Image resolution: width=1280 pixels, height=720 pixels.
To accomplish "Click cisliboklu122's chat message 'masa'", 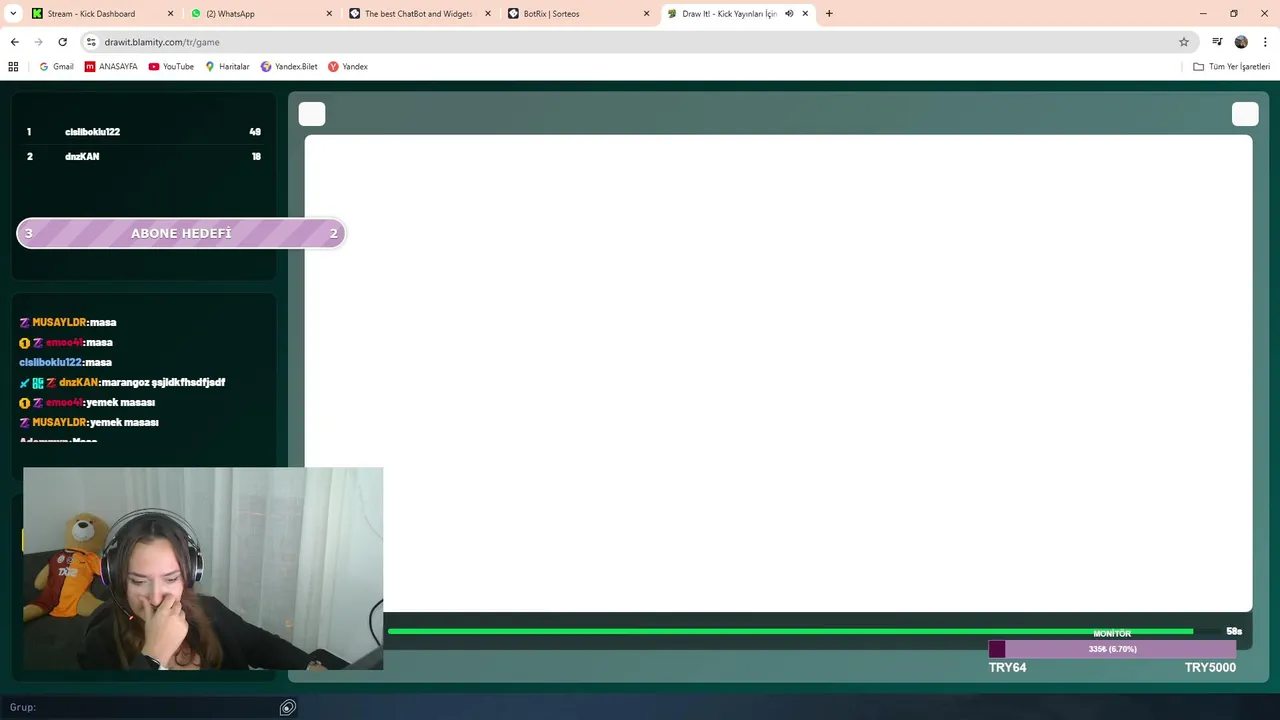I will point(66,363).
